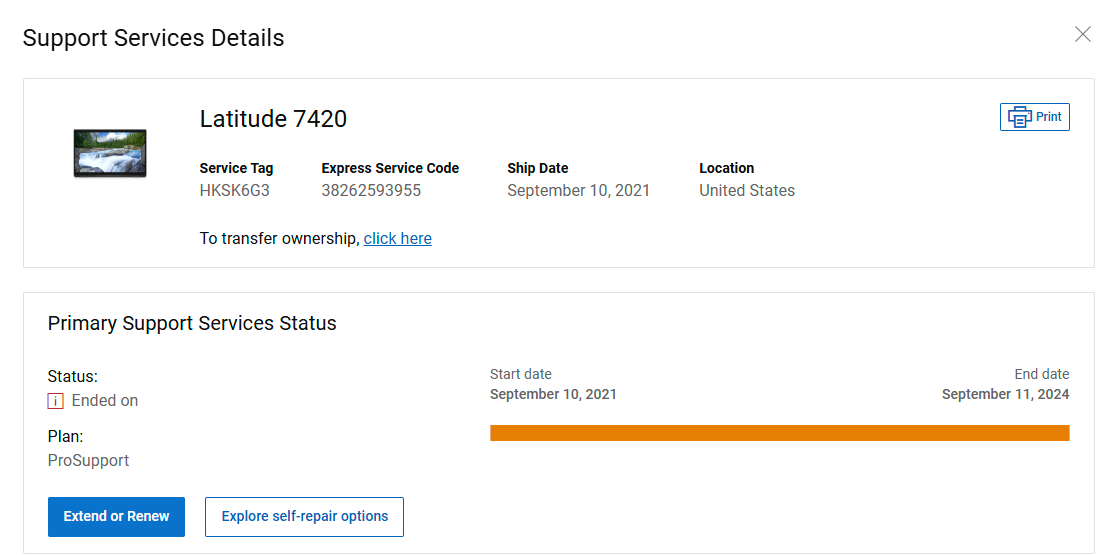Click the Extend or Renew button
The height and width of the screenshot is (555, 1116).
[x=116, y=517]
